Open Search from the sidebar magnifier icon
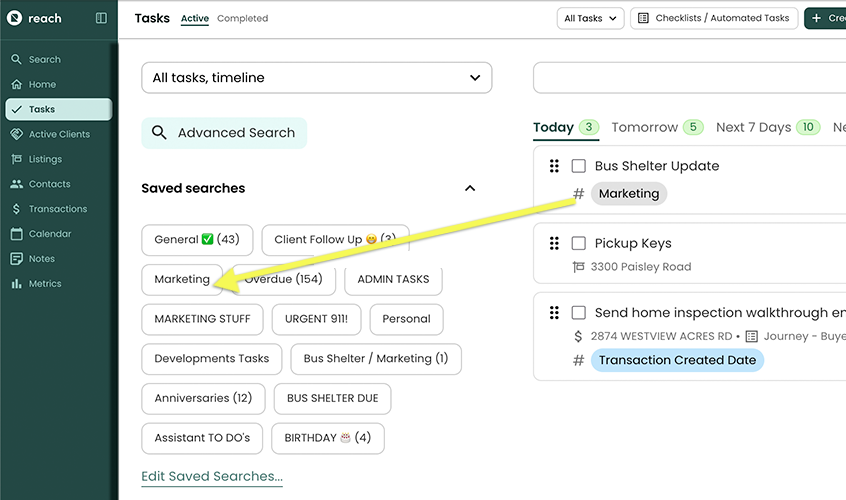 [x=16, y=60]
